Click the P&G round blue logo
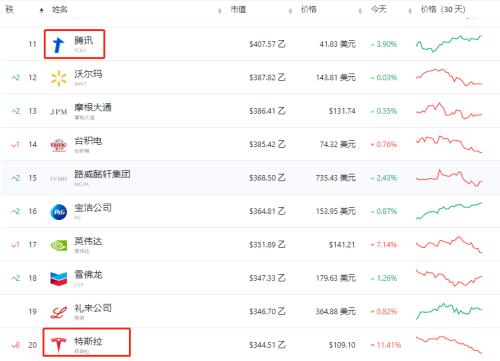 click(x=59, y=212)
